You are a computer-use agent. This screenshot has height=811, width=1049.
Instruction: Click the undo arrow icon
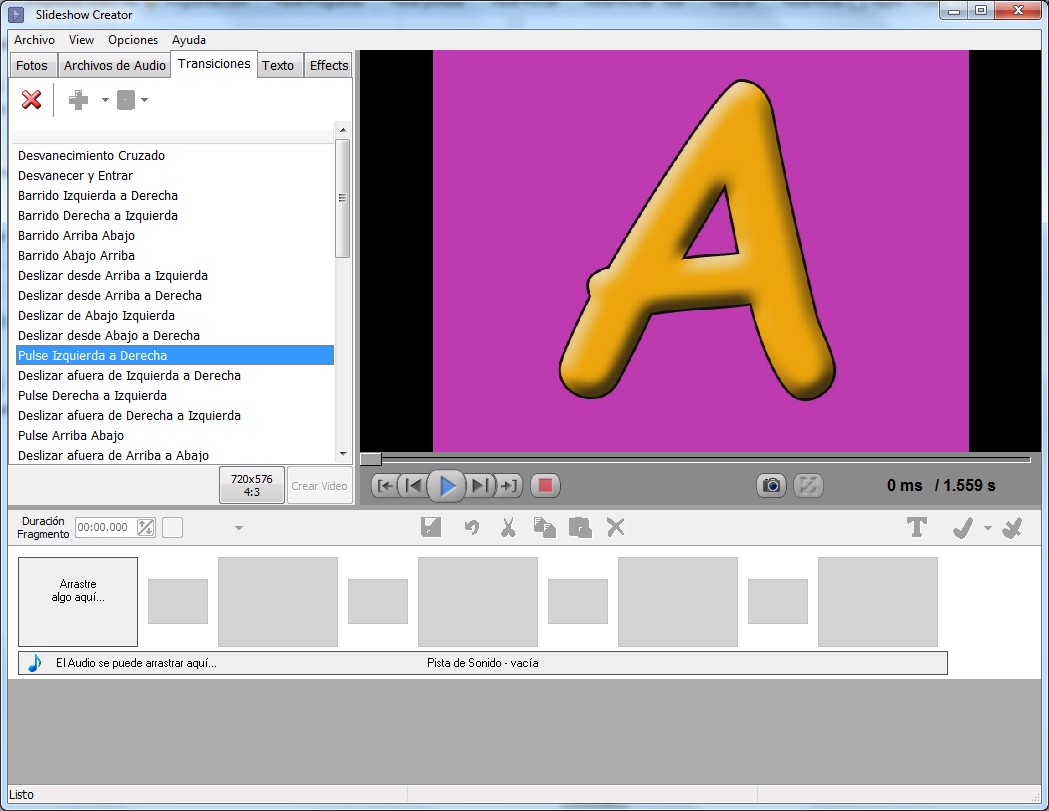pos(472,528)
